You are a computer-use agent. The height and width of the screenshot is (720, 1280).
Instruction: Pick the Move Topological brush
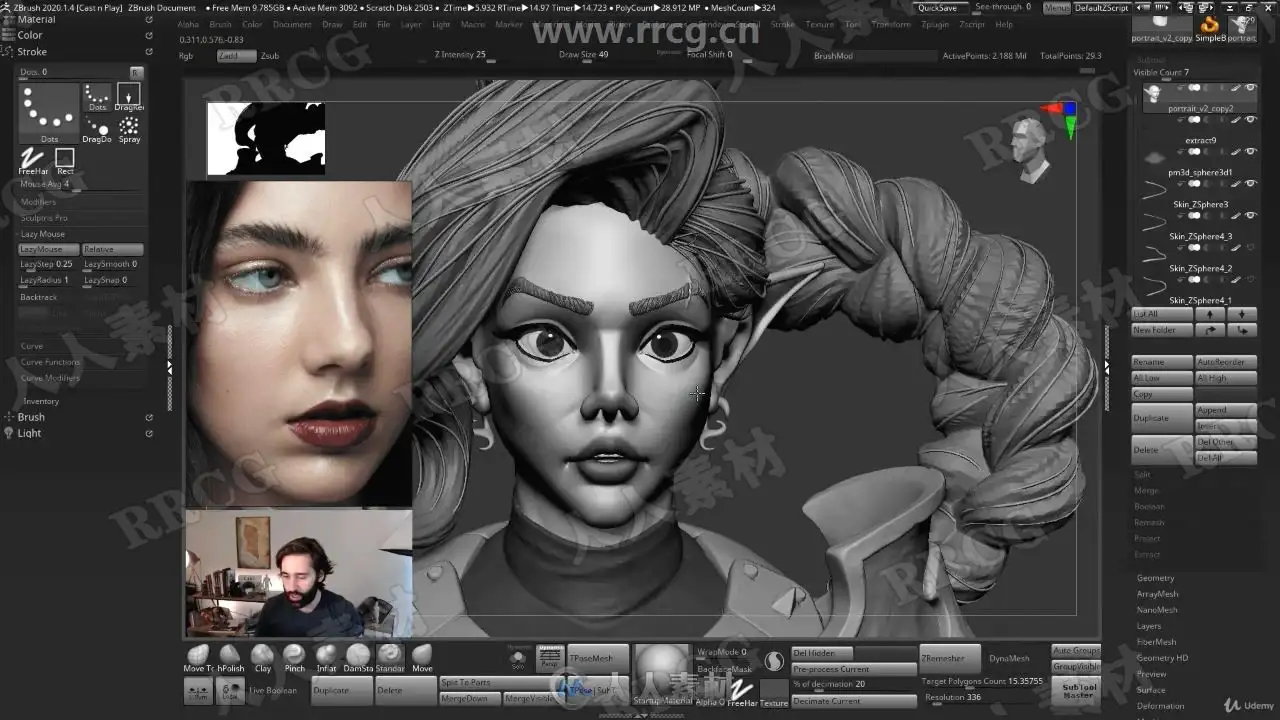point(198,658)
